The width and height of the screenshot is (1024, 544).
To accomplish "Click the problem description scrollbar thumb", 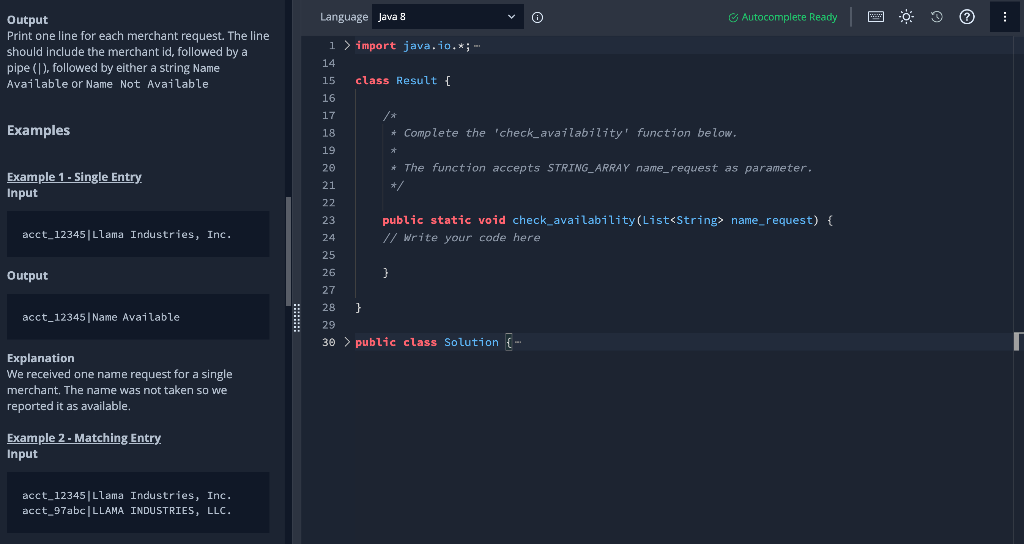I will [x=288, y=251].
